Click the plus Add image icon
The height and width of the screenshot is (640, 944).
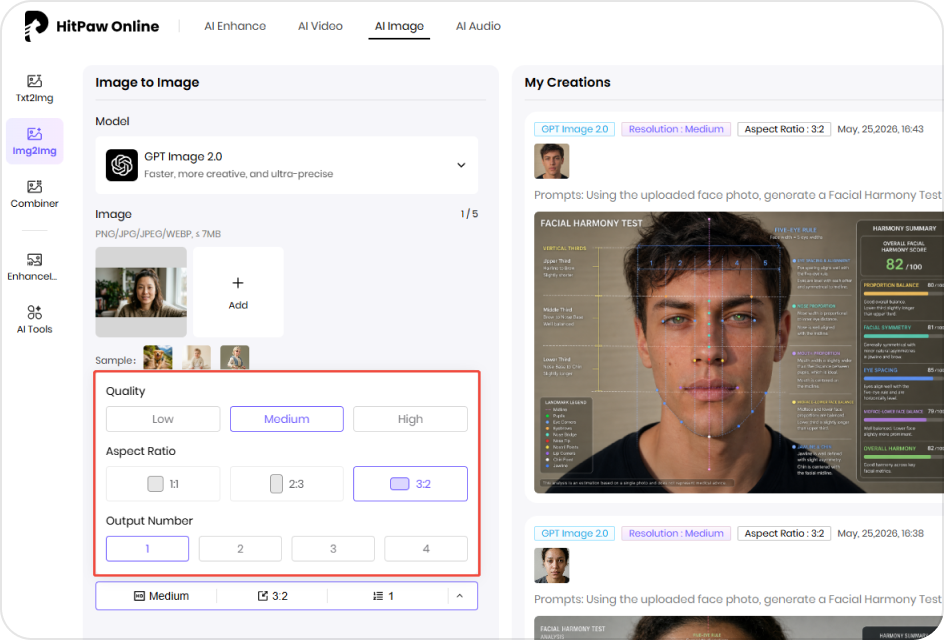[x=238, y=283]
